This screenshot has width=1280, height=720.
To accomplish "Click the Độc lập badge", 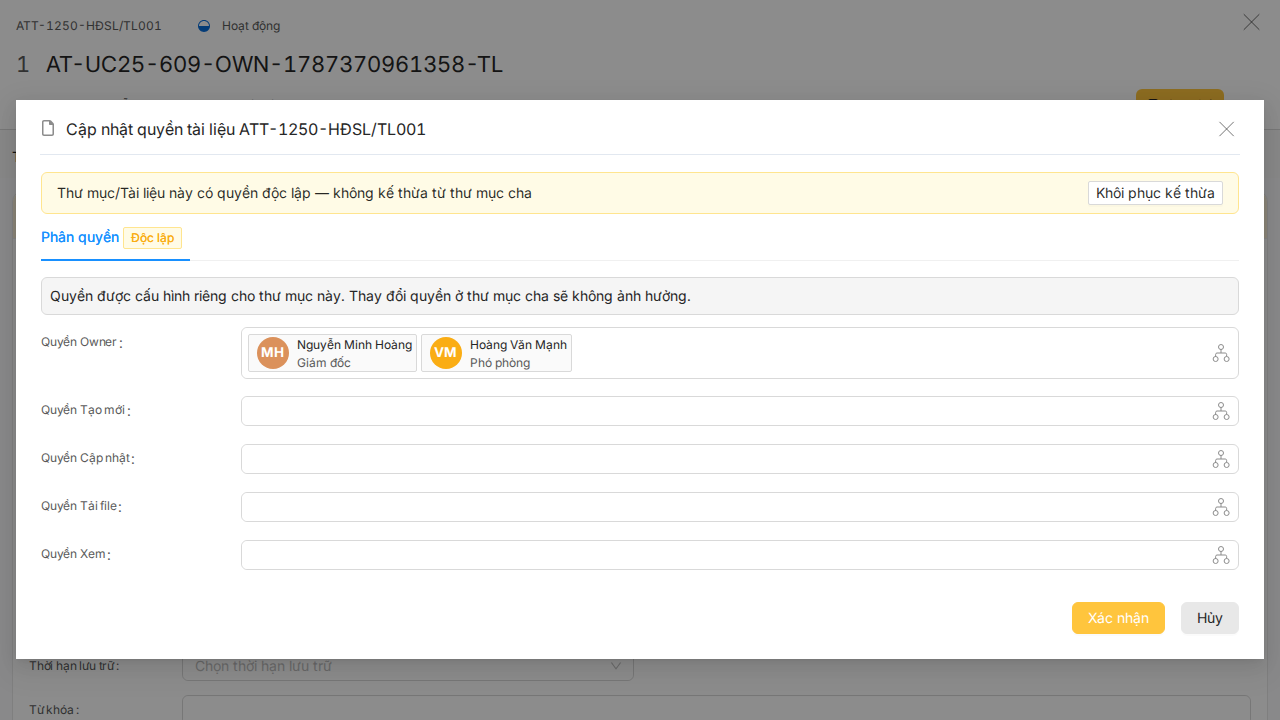I will point(152,238).
